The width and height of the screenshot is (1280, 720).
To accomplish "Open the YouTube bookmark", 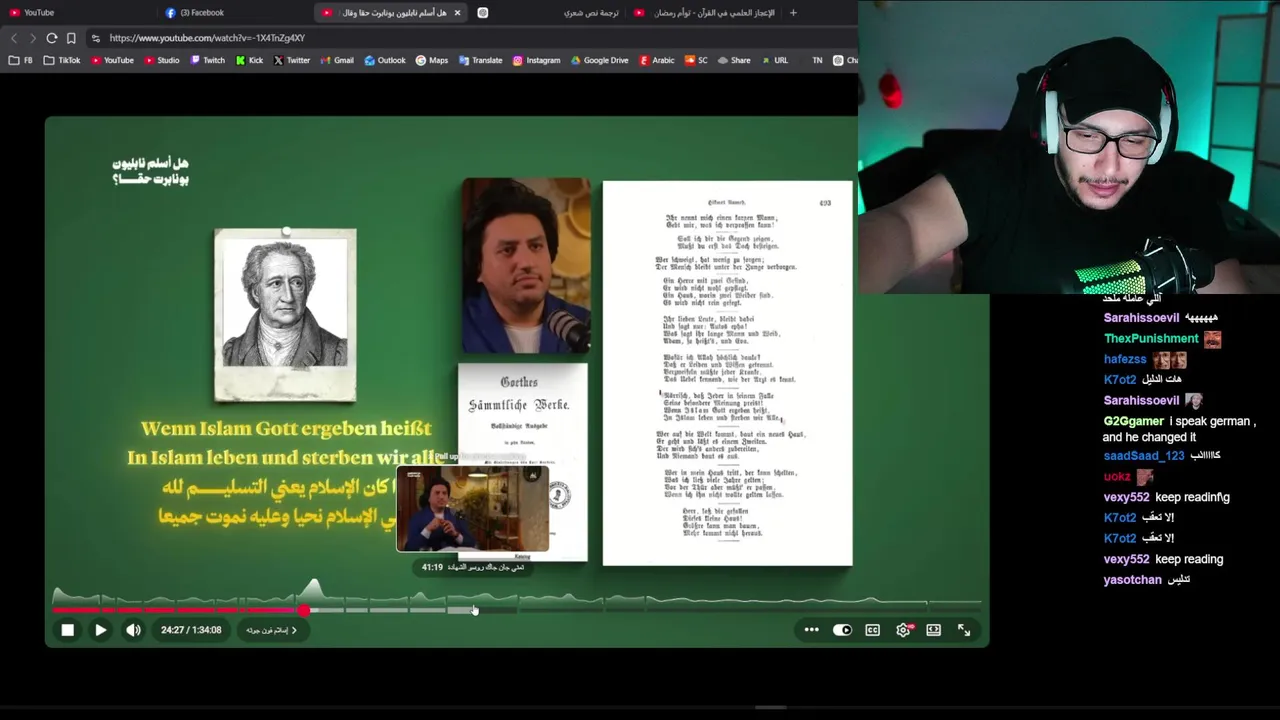I will pos(112,60).
